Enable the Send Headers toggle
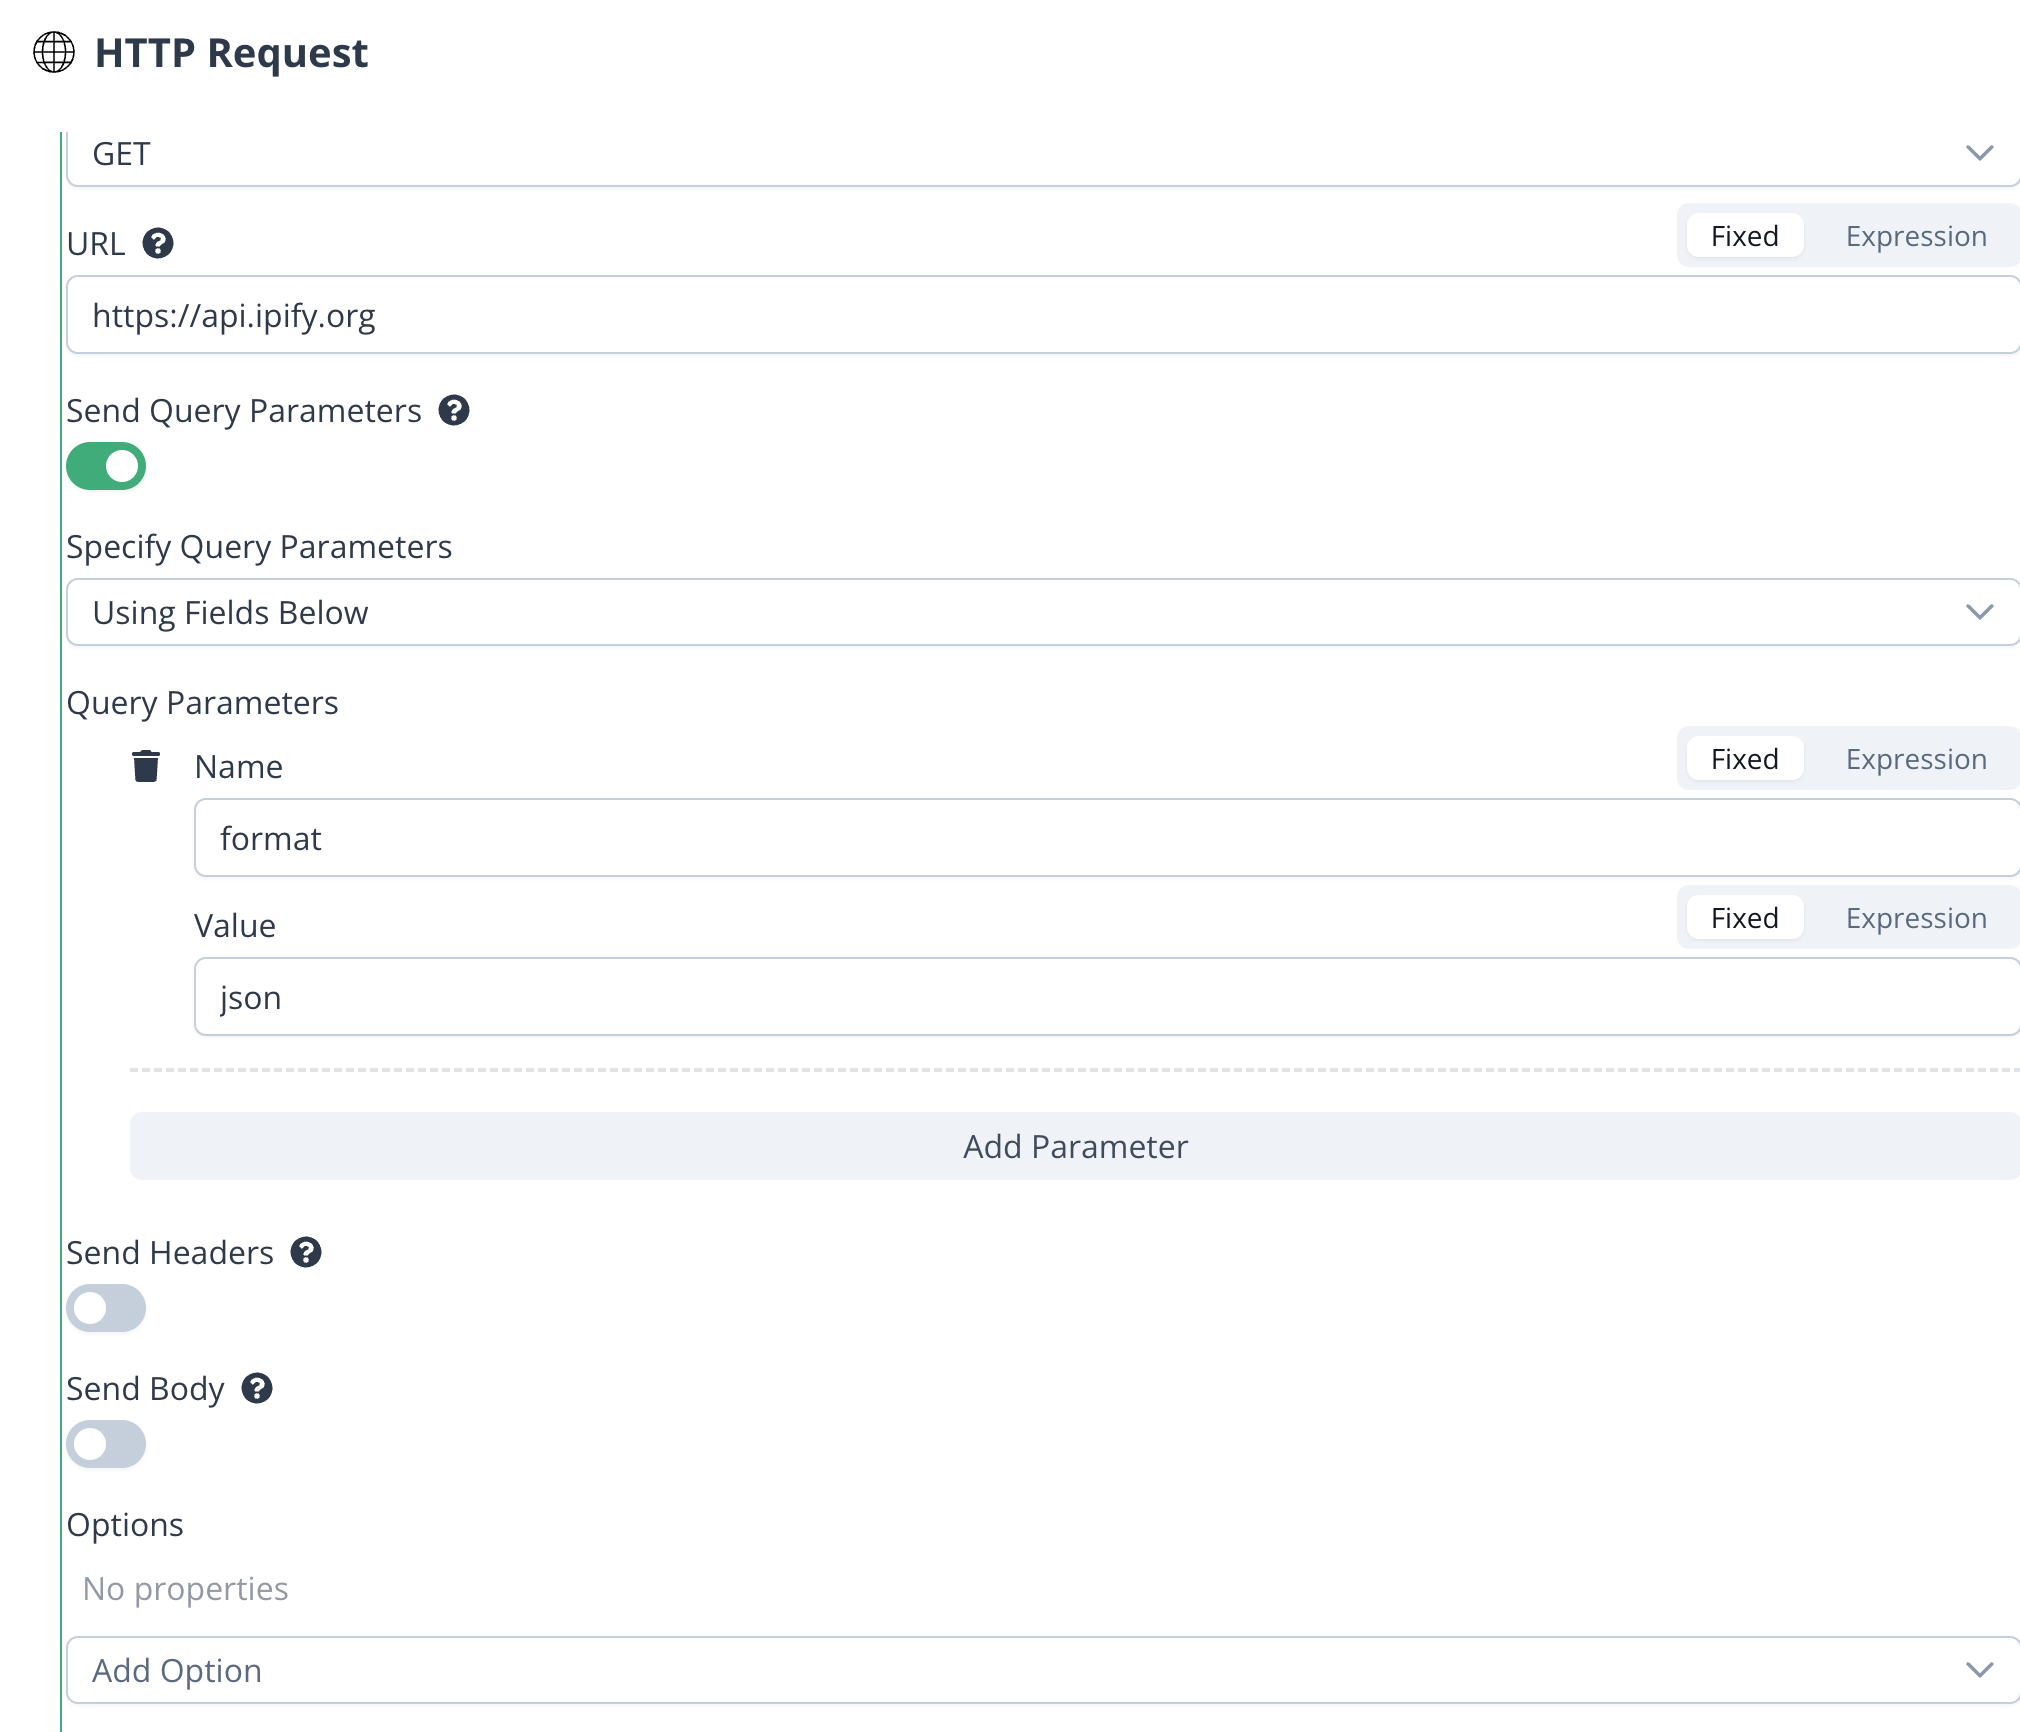2020x1732 pixels. (107, 1308)
